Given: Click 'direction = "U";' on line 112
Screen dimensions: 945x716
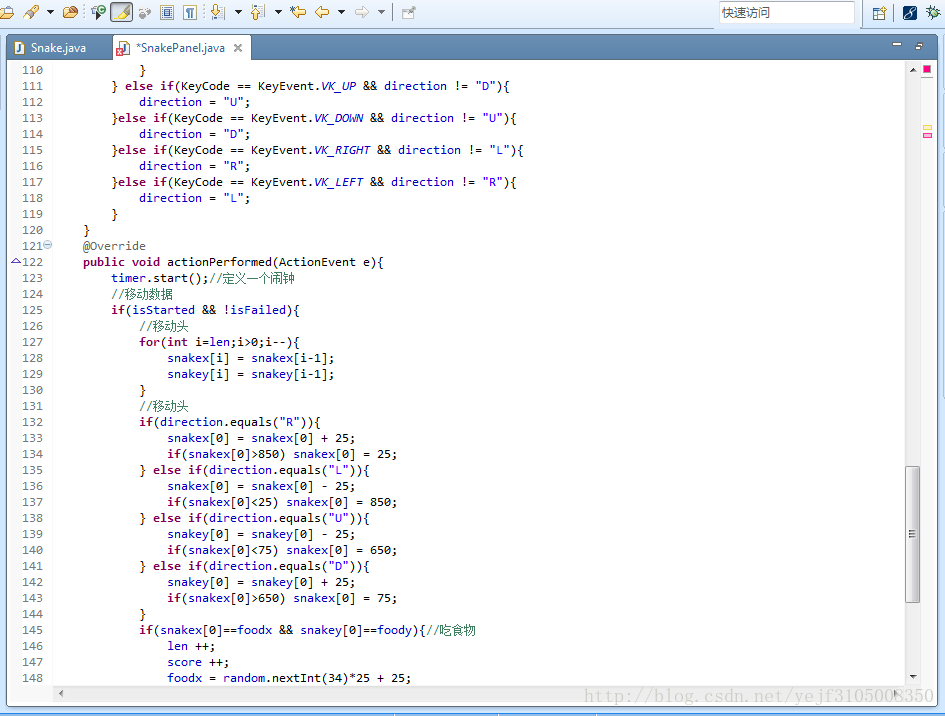Looking at the screenshot, I should (x=194, y=102).
